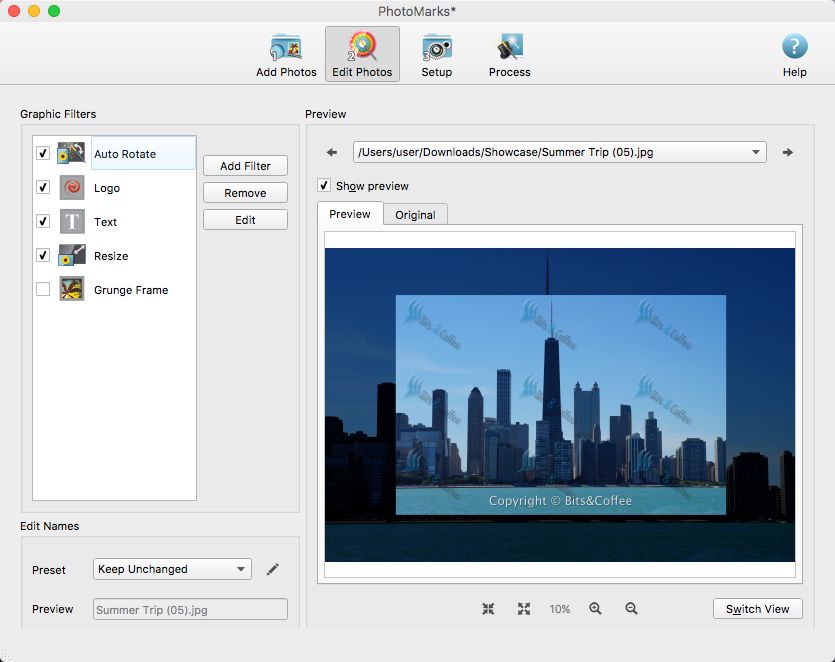This screenshot has width=835, height=662.
Task: Click the Resize filter icon
Action: (x=71, y=255)
